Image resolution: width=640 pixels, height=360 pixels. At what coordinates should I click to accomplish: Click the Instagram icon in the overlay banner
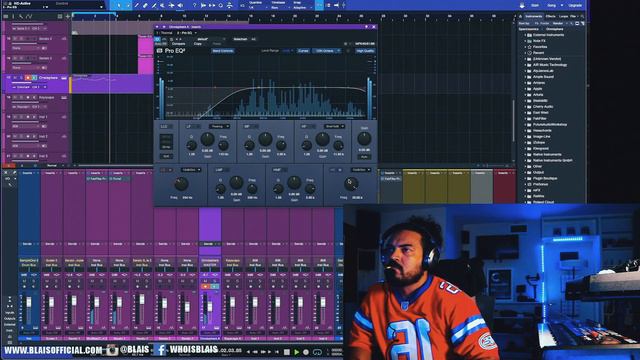tap(112, 350)
